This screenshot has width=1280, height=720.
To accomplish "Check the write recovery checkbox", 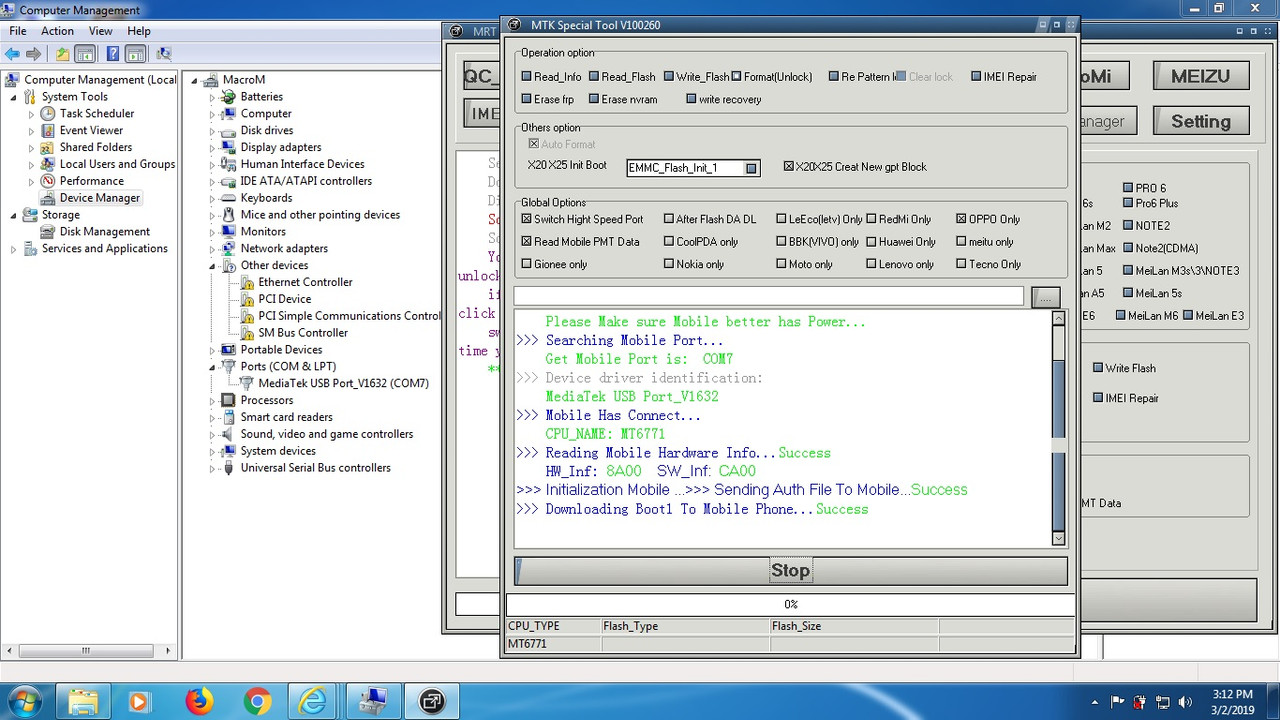I will click(691, 100).
